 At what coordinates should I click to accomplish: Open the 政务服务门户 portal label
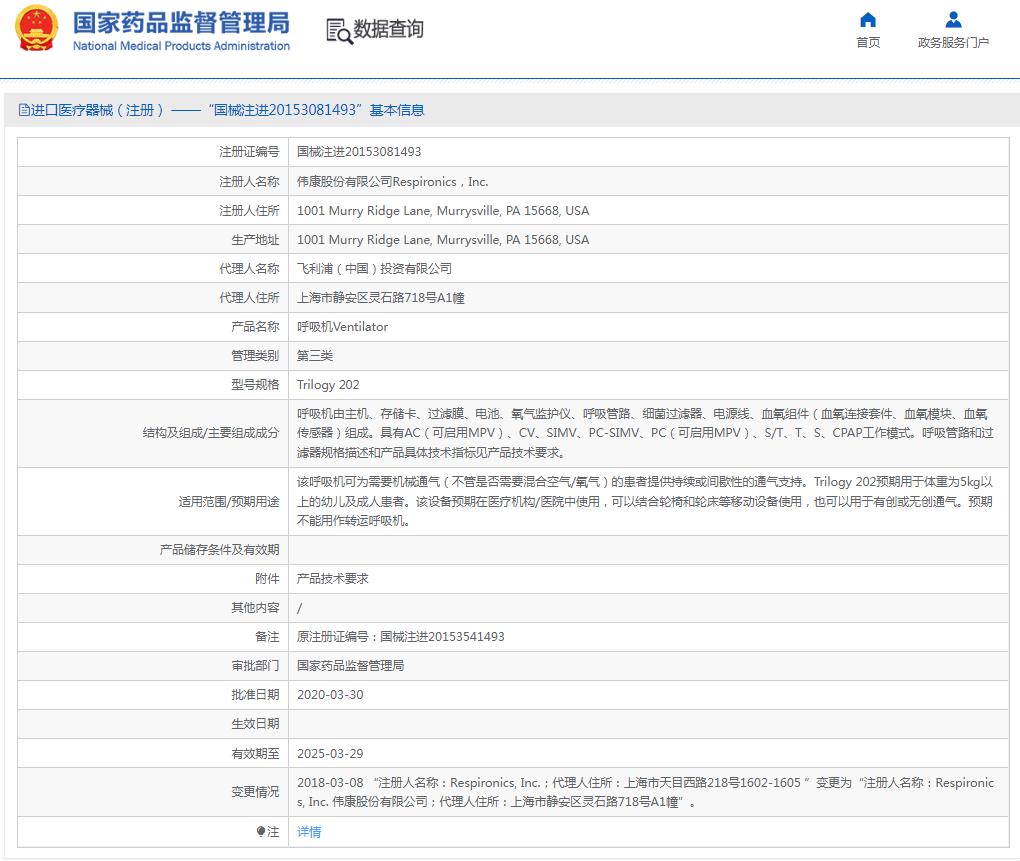click(x=953, y=42)
